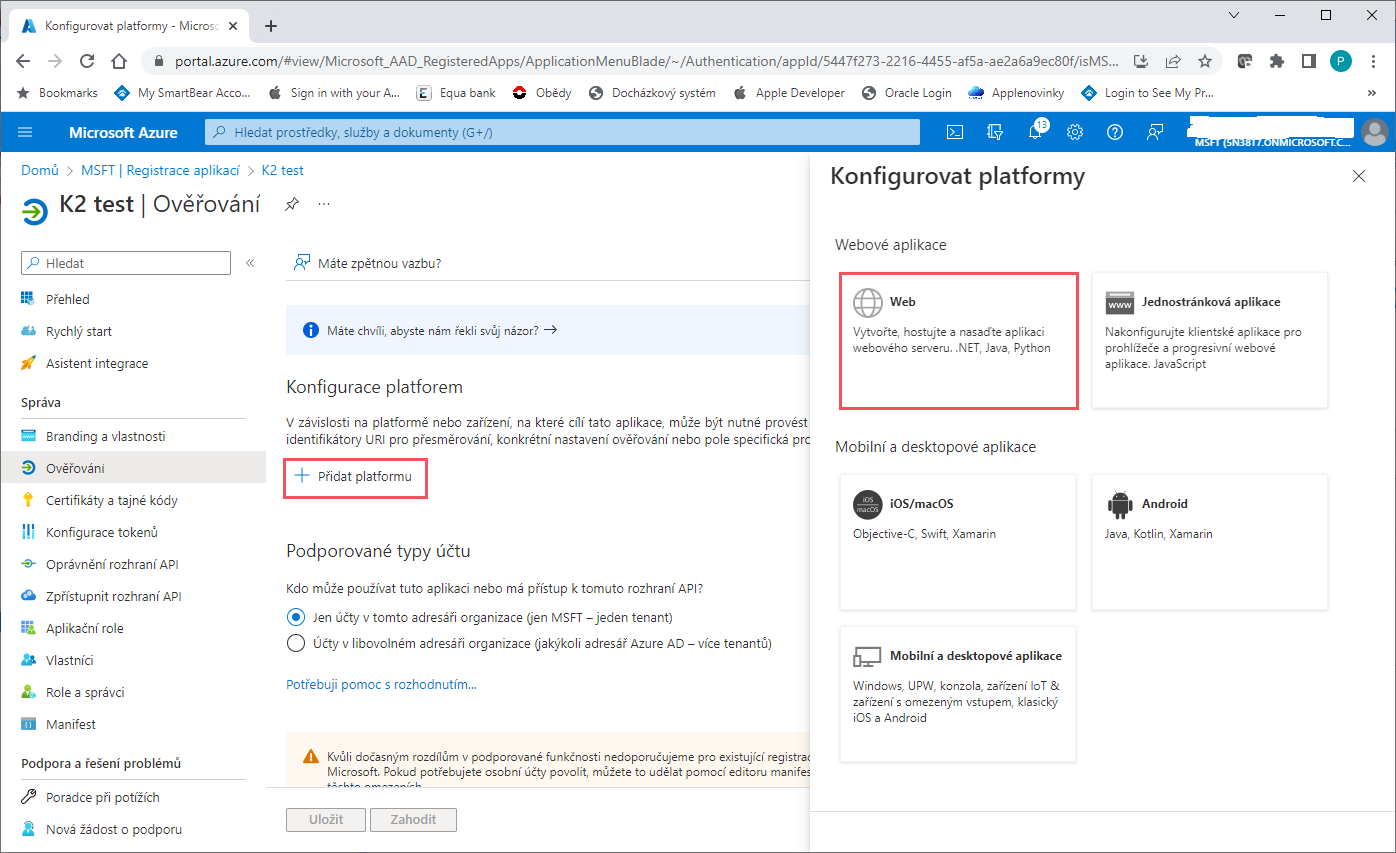
Task: Select multi-tenant accounts radio option
Action: [x=296, y=643]
